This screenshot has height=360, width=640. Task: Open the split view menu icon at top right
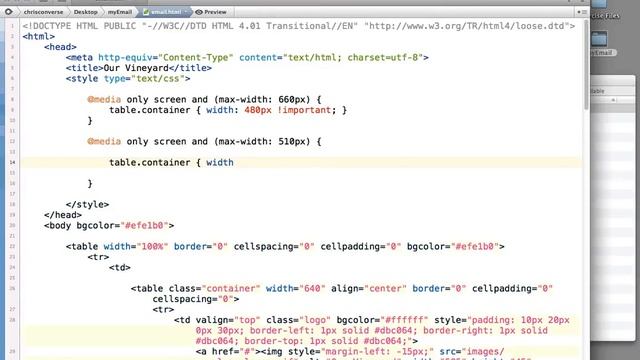582,12
